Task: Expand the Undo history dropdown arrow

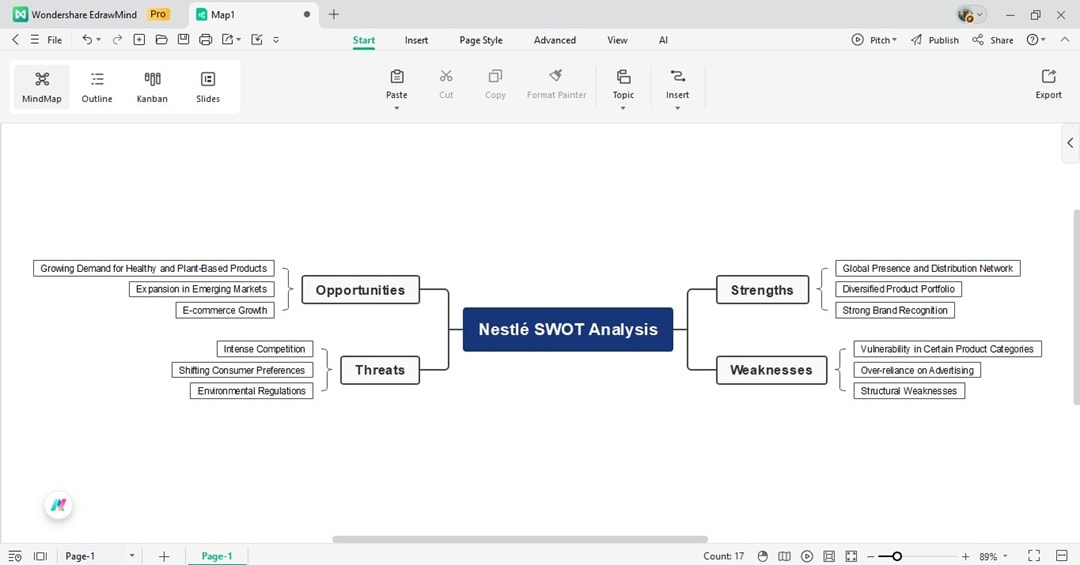Action: (x=98, y=40)
